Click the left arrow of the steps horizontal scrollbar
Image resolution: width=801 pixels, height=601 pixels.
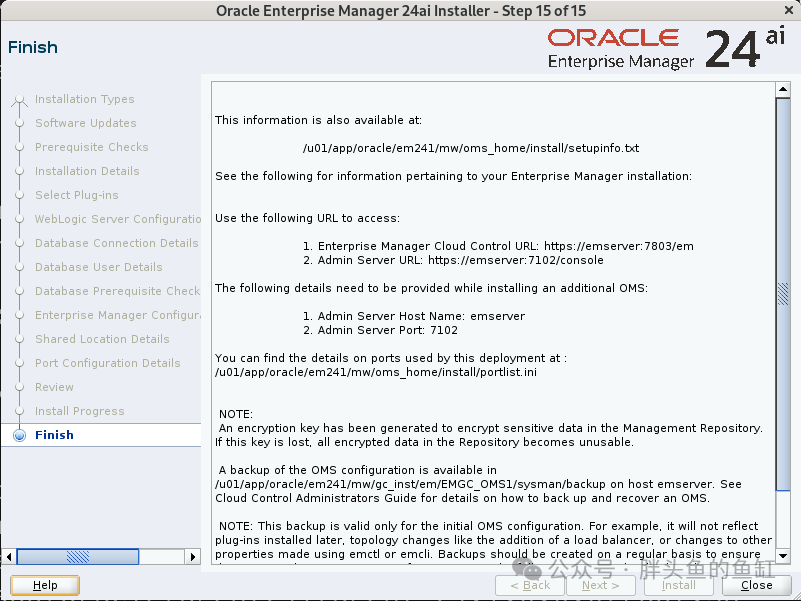coord(9,557)
